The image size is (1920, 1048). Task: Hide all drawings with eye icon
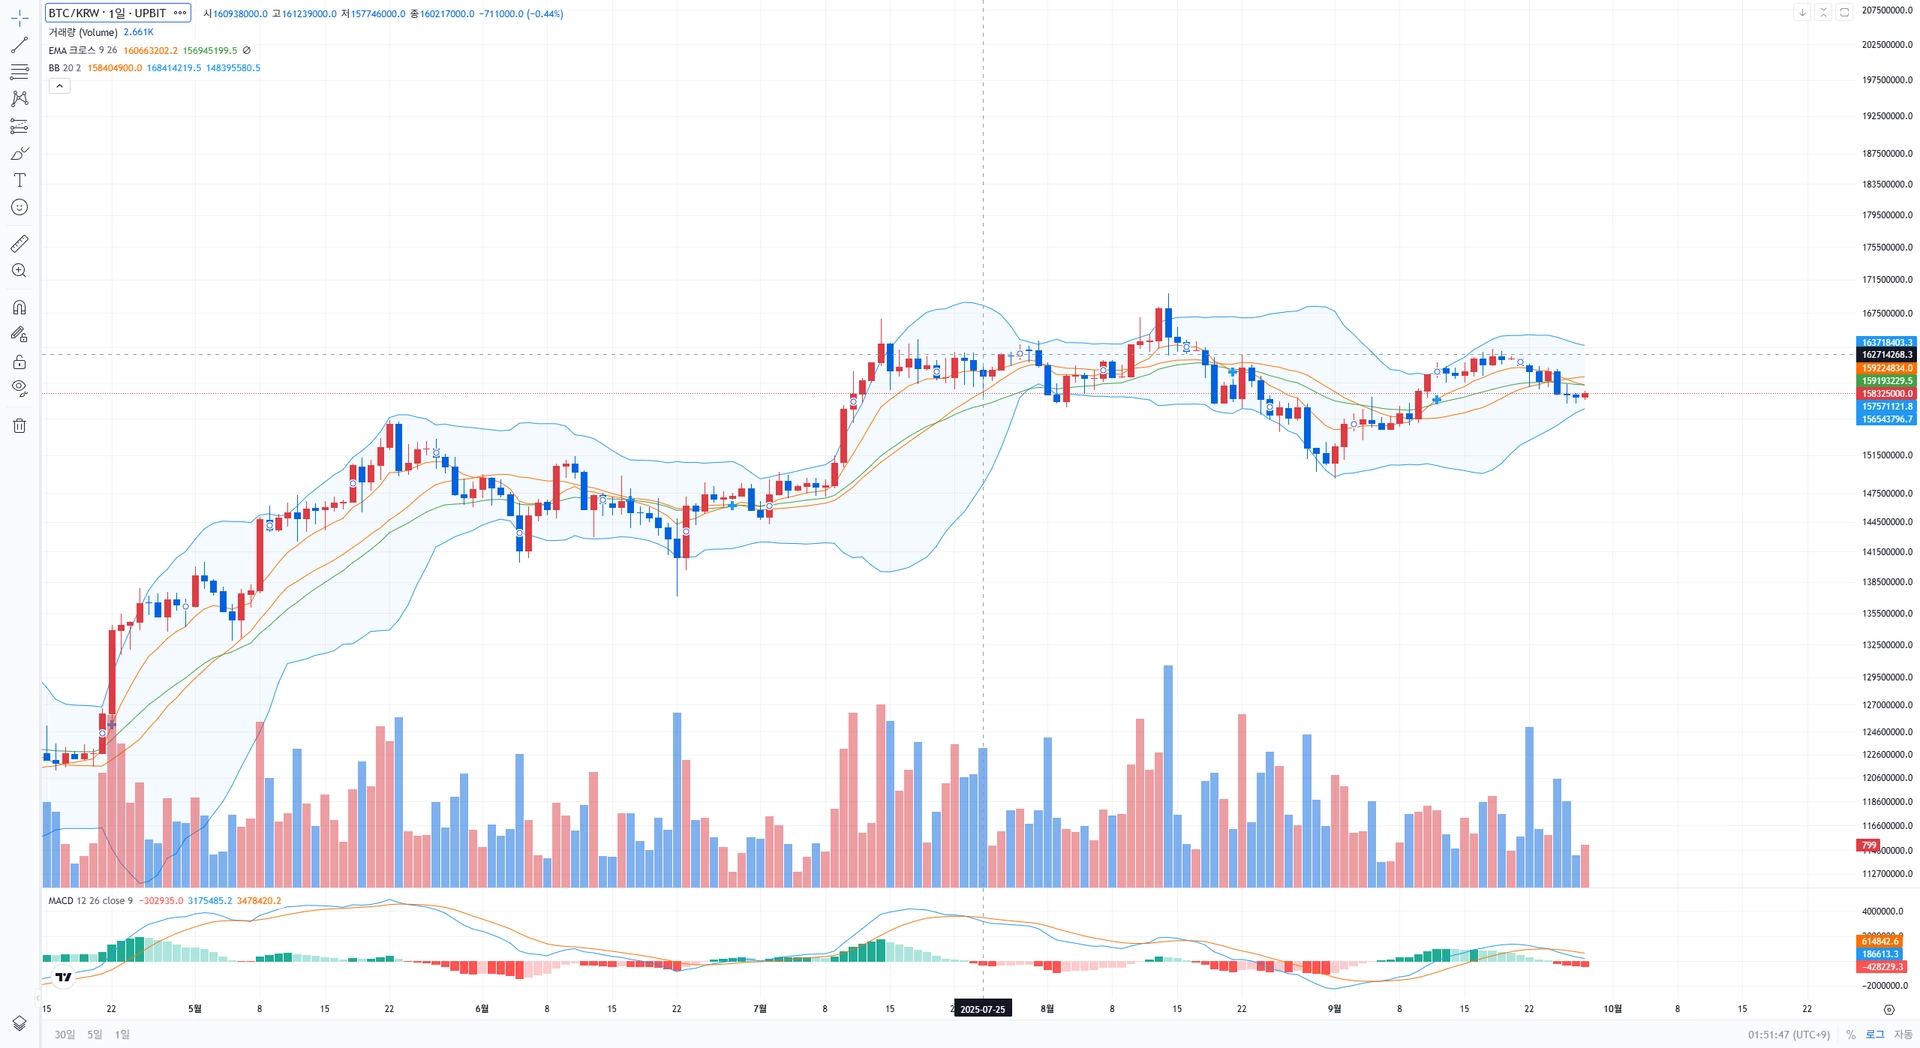coord(19,388)
